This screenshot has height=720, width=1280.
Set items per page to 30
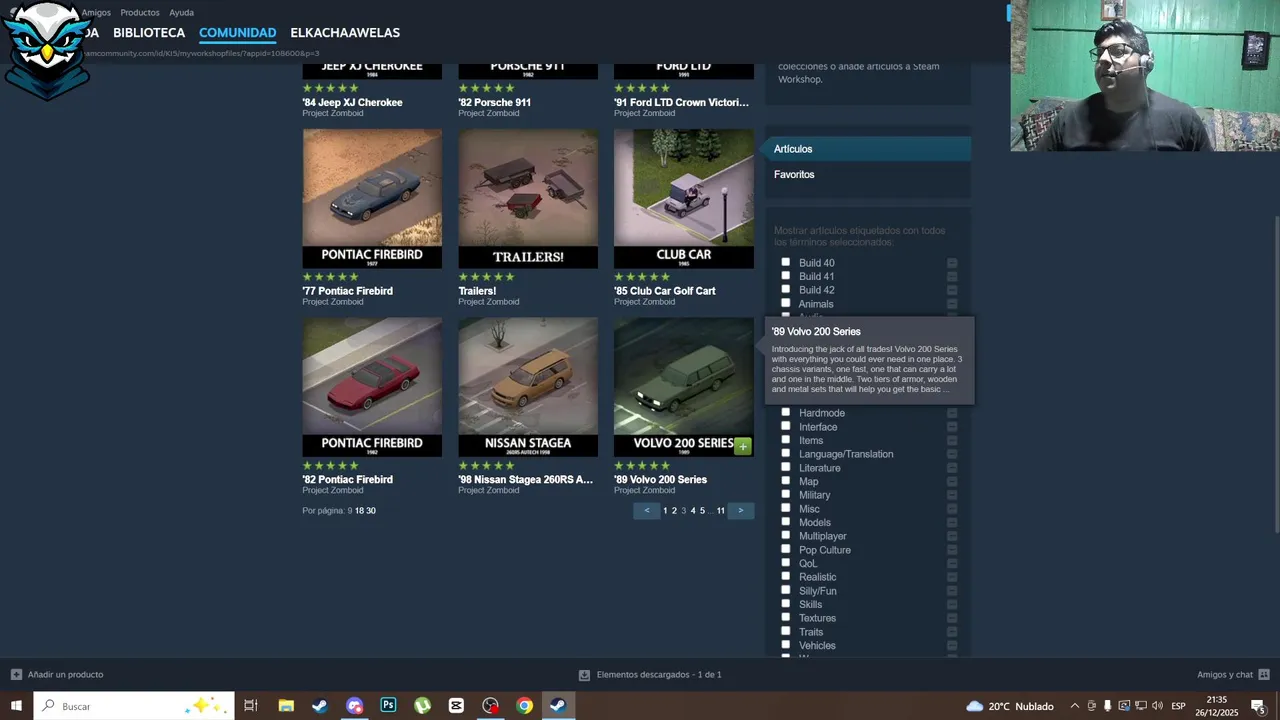371,511
